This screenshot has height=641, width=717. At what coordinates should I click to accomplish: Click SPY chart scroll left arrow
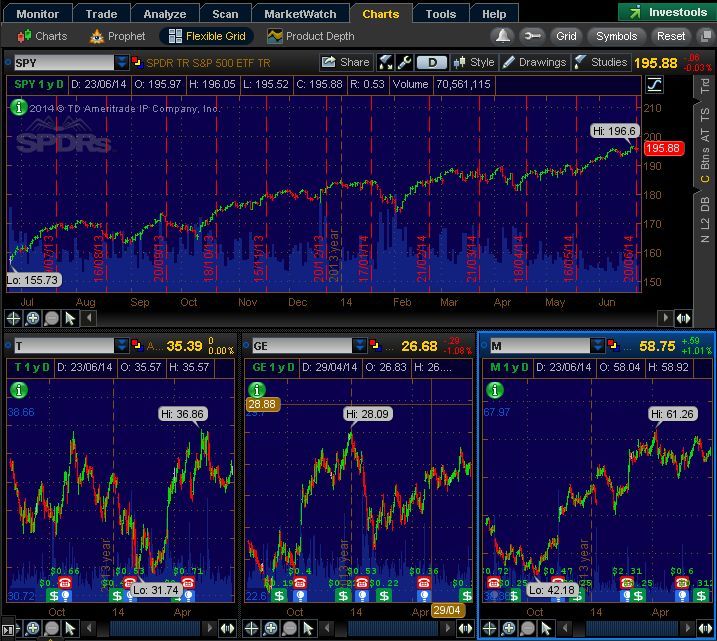pyautogui.click(x=89, y=318)
